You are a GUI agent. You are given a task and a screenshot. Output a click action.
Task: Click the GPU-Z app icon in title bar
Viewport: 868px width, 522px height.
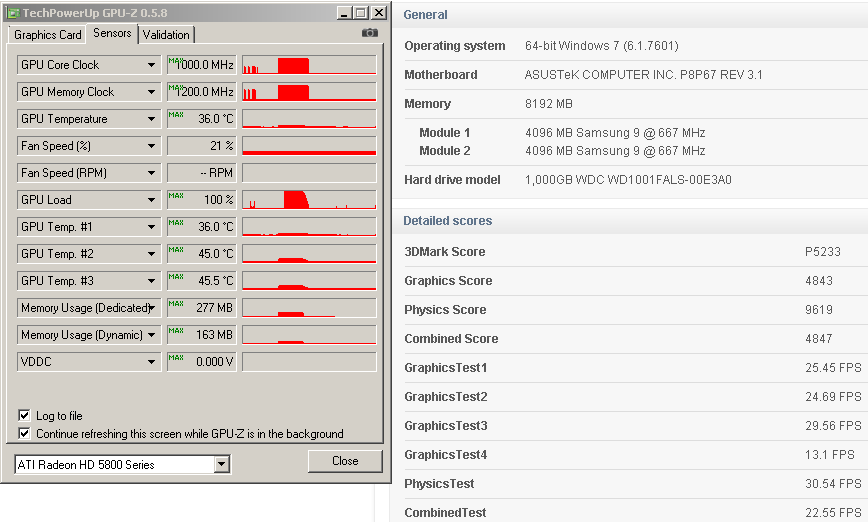[x=13, y=13]
